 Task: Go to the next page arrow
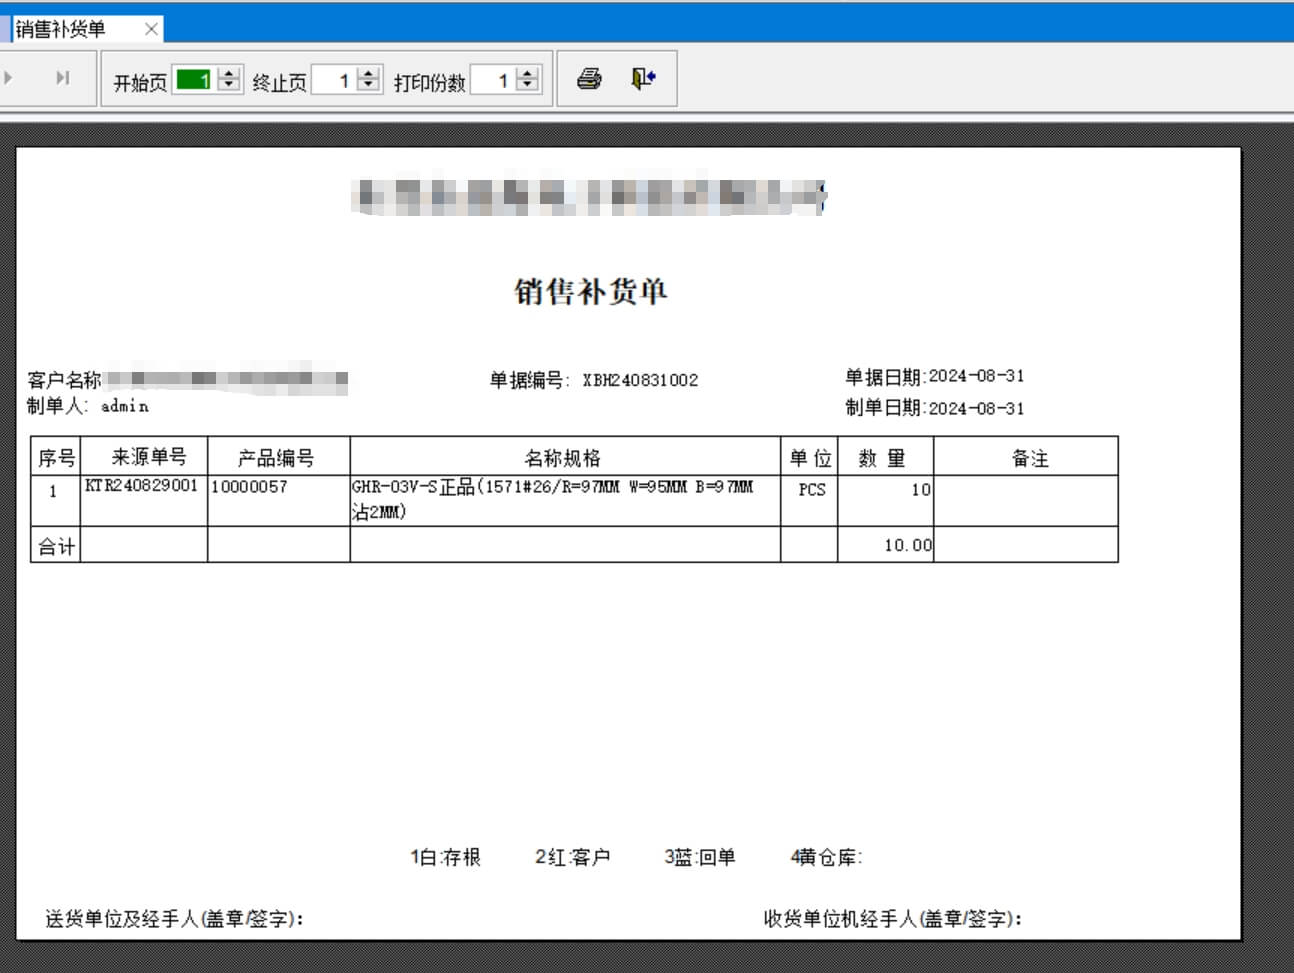(8, 78)
